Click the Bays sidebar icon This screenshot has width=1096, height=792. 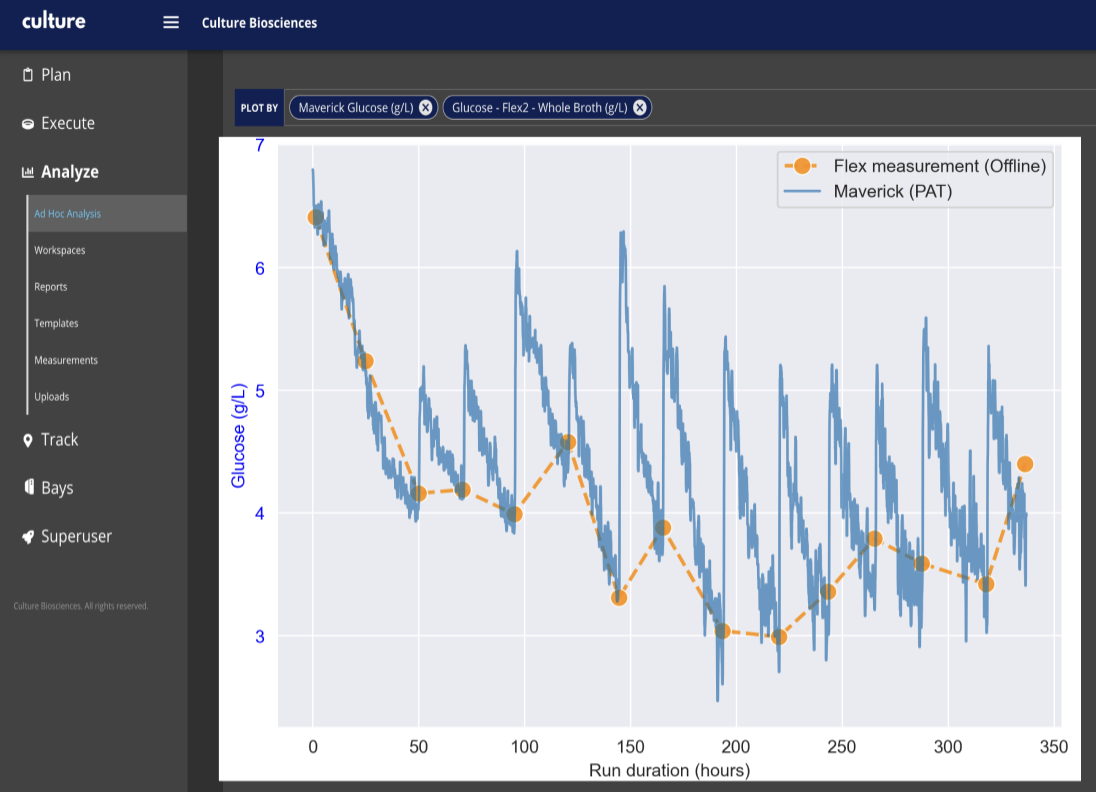click(x=29, y=488)
